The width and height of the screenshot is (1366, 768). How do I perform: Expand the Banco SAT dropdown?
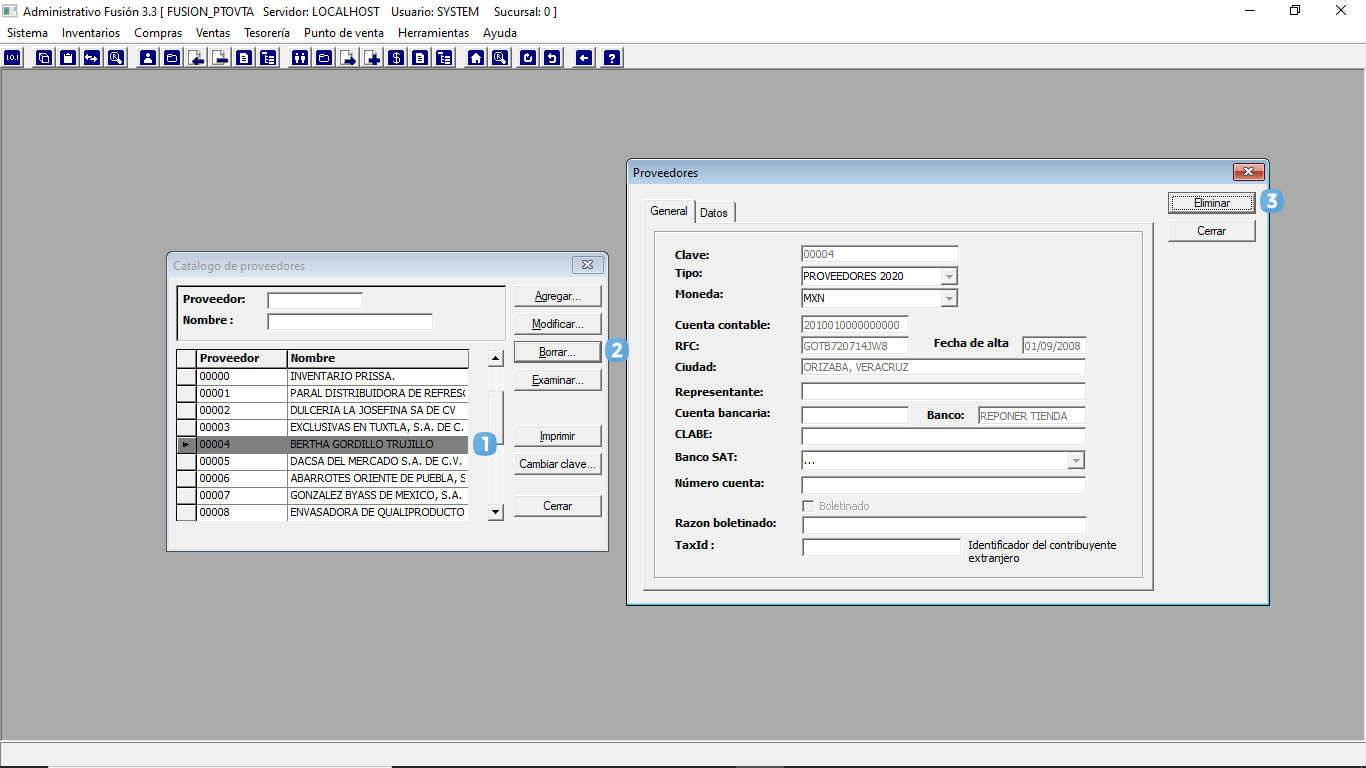(1076, 461)
